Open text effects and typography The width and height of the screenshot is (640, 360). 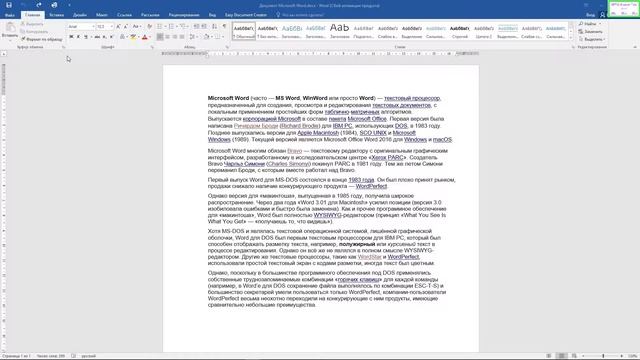pos(122,37)
